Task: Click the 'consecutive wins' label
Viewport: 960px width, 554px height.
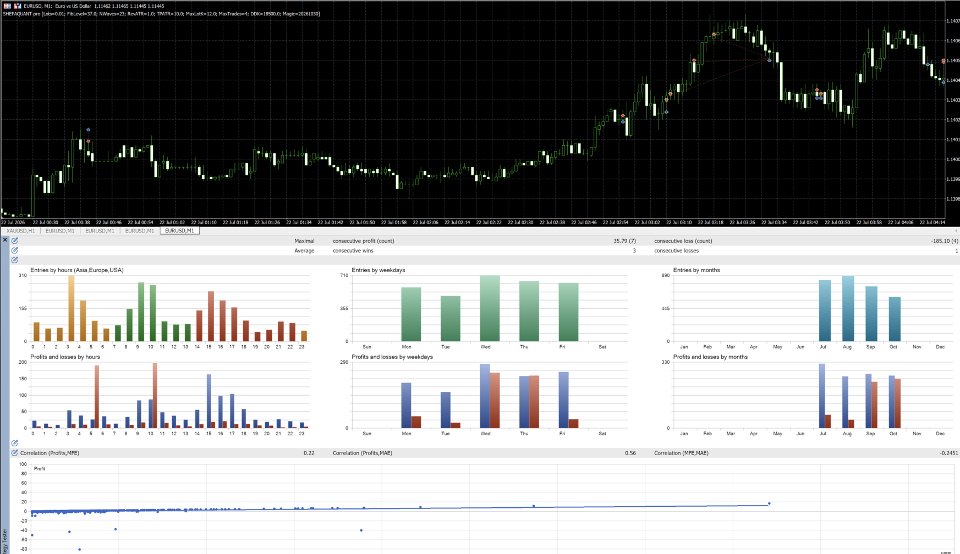Action: (x=353, y=251)
